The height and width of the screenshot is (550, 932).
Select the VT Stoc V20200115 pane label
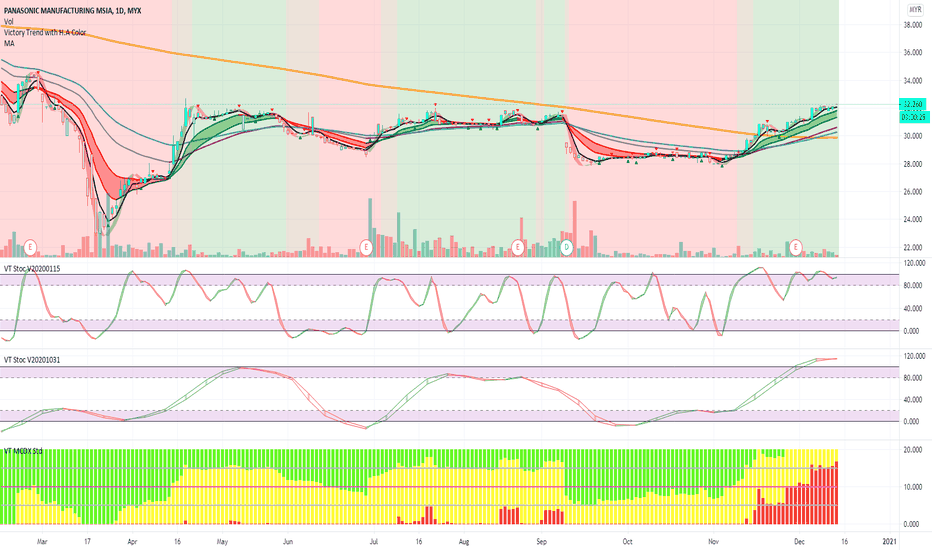click(x=32, y=269)
